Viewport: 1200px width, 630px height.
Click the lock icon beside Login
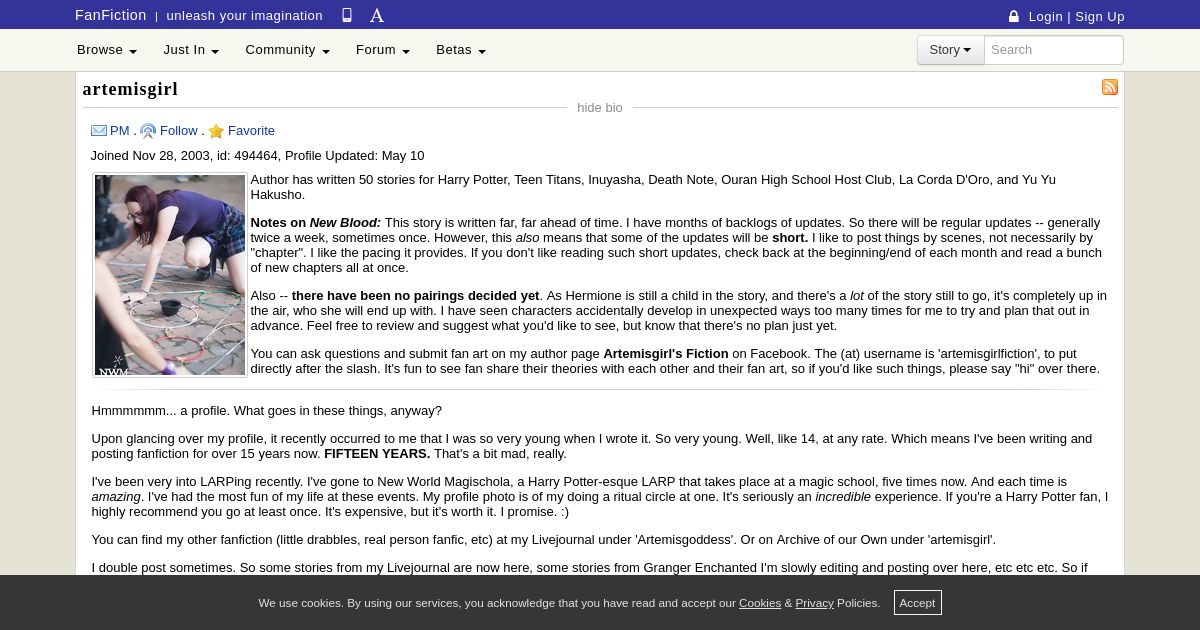[x=1014, y=16]
